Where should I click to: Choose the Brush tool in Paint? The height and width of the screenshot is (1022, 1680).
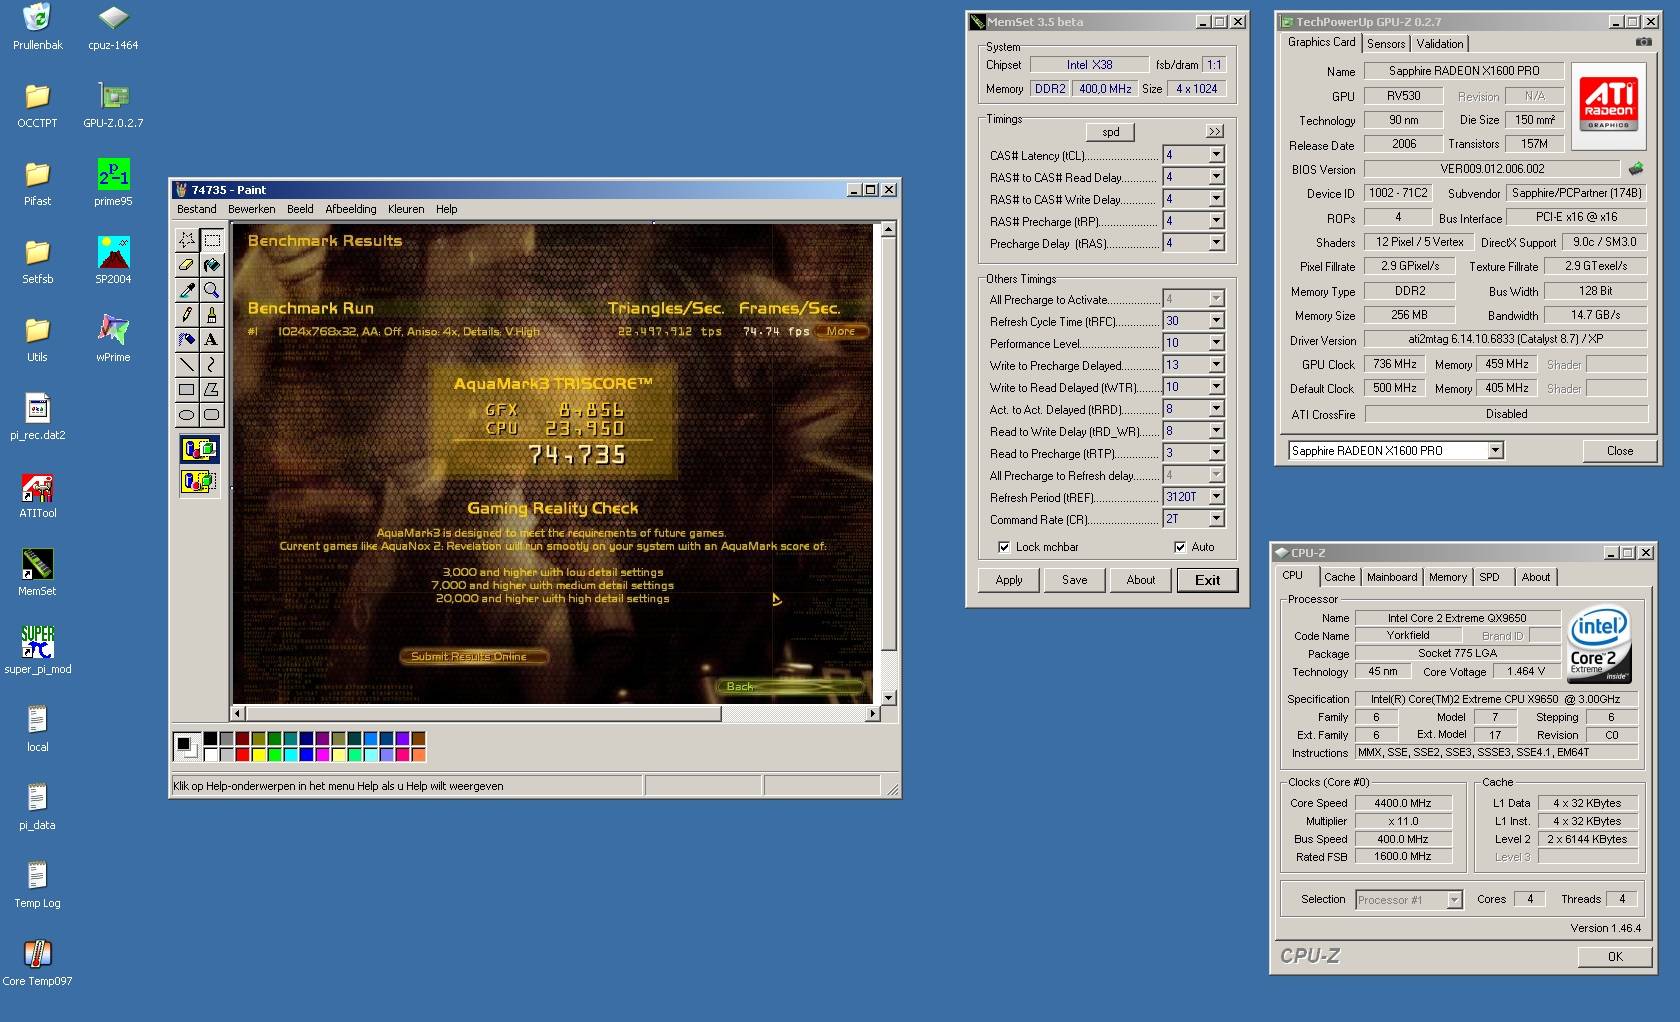pos(212,315)
